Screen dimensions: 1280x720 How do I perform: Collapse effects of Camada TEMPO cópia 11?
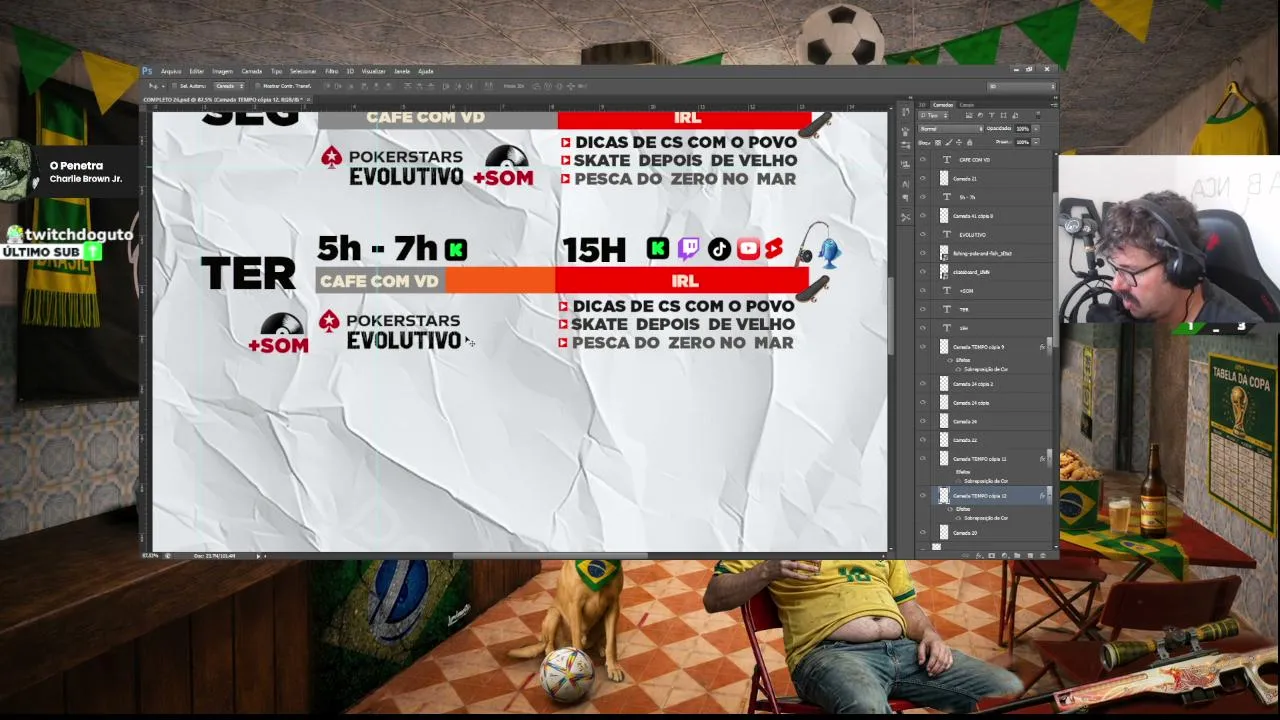(x=1049, y=459)
